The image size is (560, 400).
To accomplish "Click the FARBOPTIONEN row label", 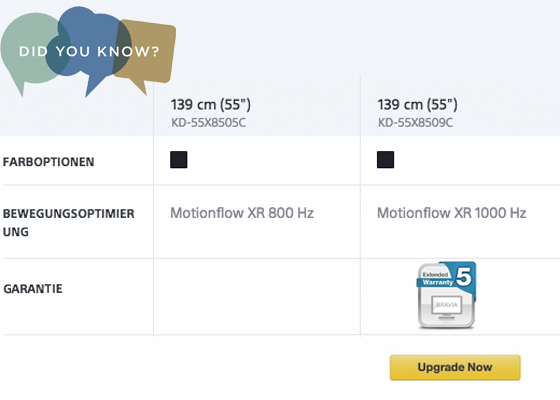I will pos(49,162).
